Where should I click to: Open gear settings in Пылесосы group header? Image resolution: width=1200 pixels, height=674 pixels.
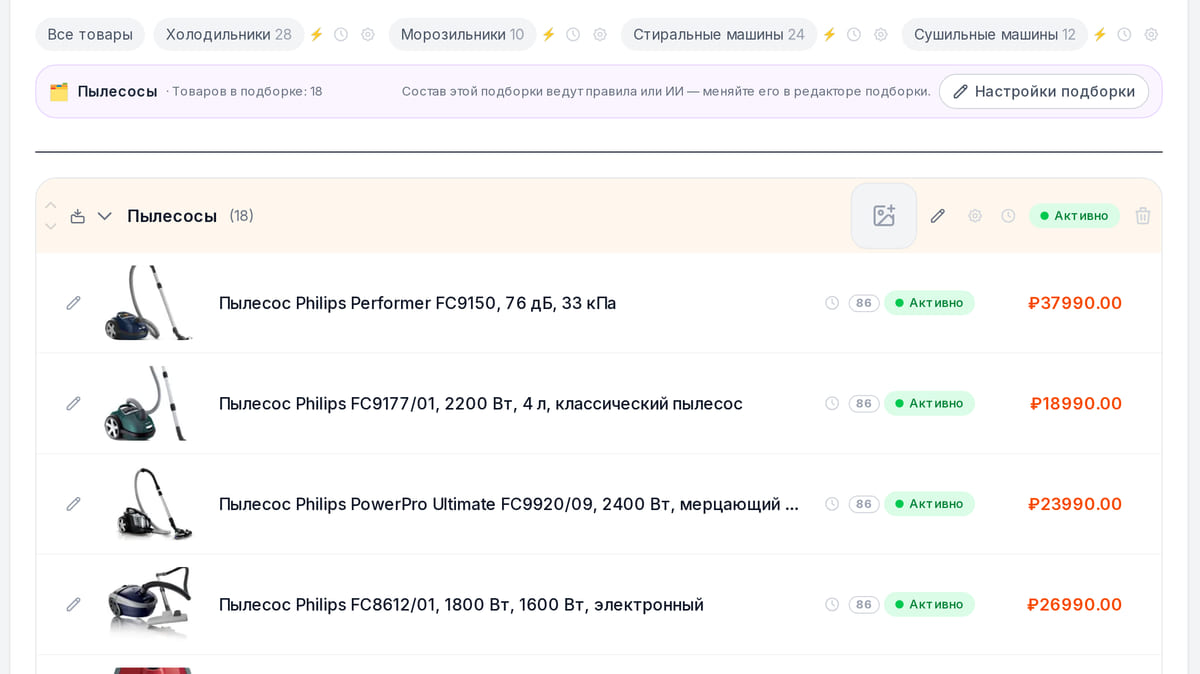click(x=975, y=216)
